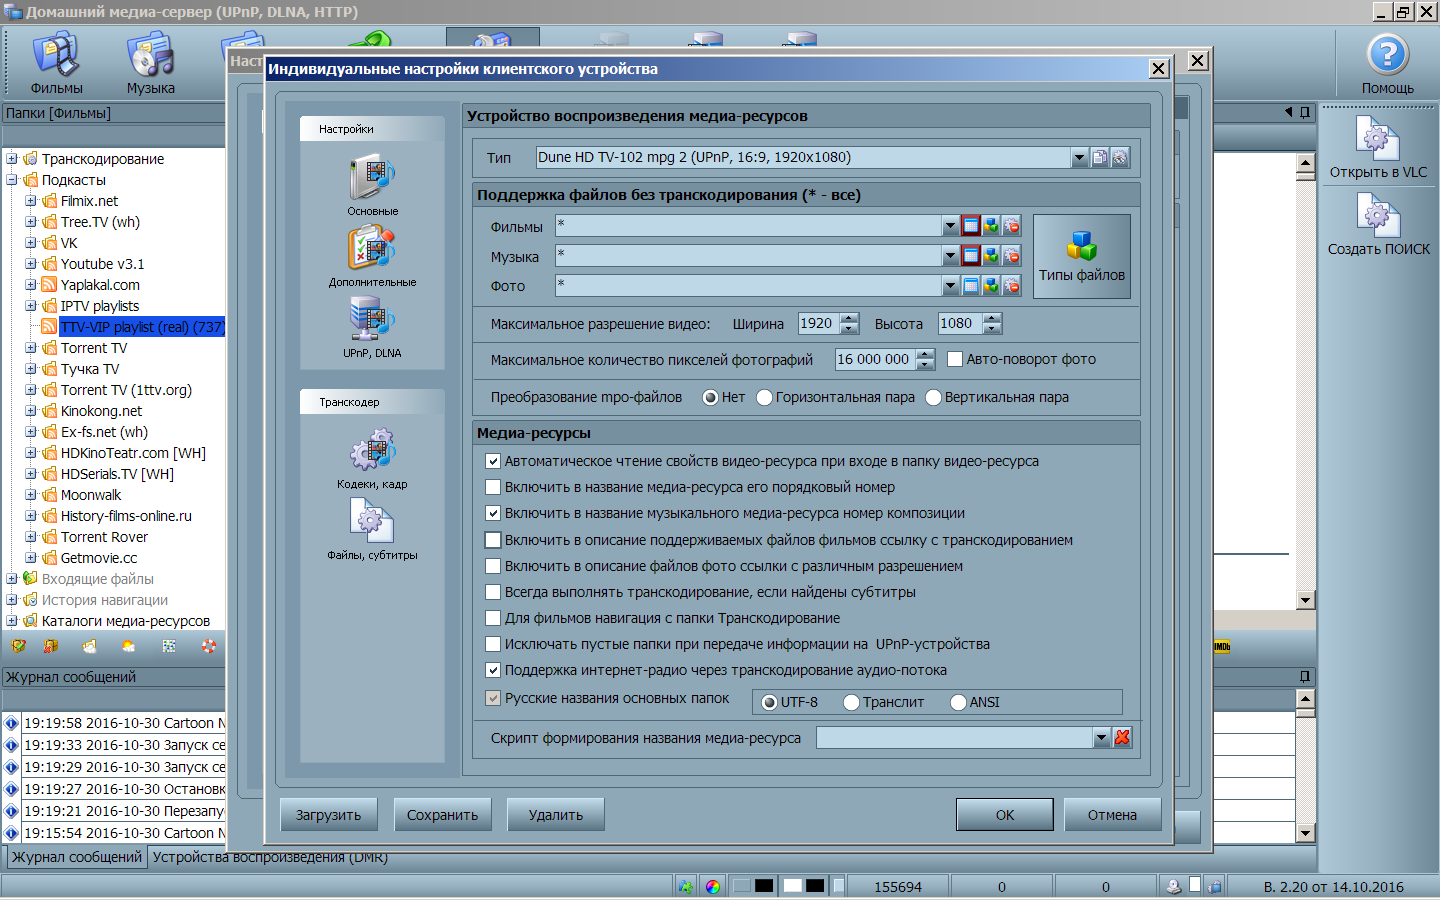Check Включить в название порядковый номер
Viewport: 1440px width, 900px height.
pyautogui.click(x=493, y=487)
